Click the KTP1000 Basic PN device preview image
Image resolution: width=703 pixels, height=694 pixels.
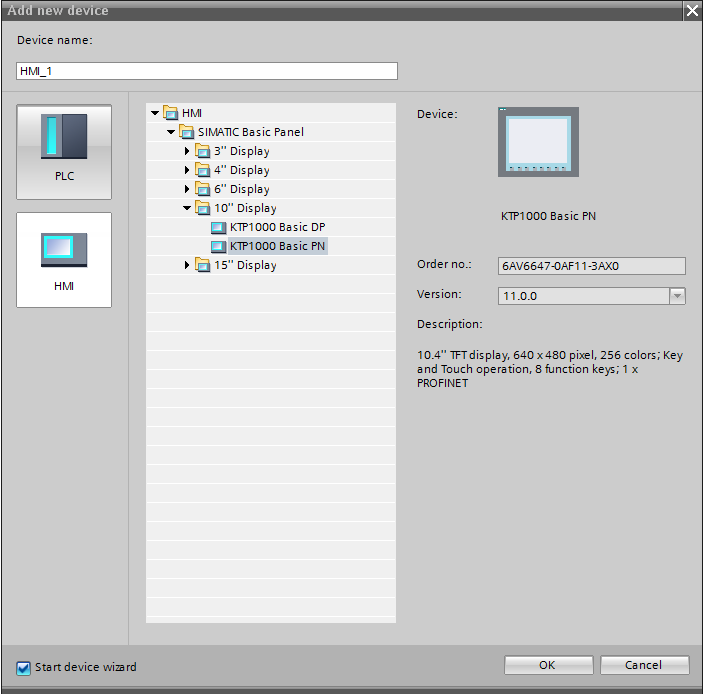click(538, 142)
